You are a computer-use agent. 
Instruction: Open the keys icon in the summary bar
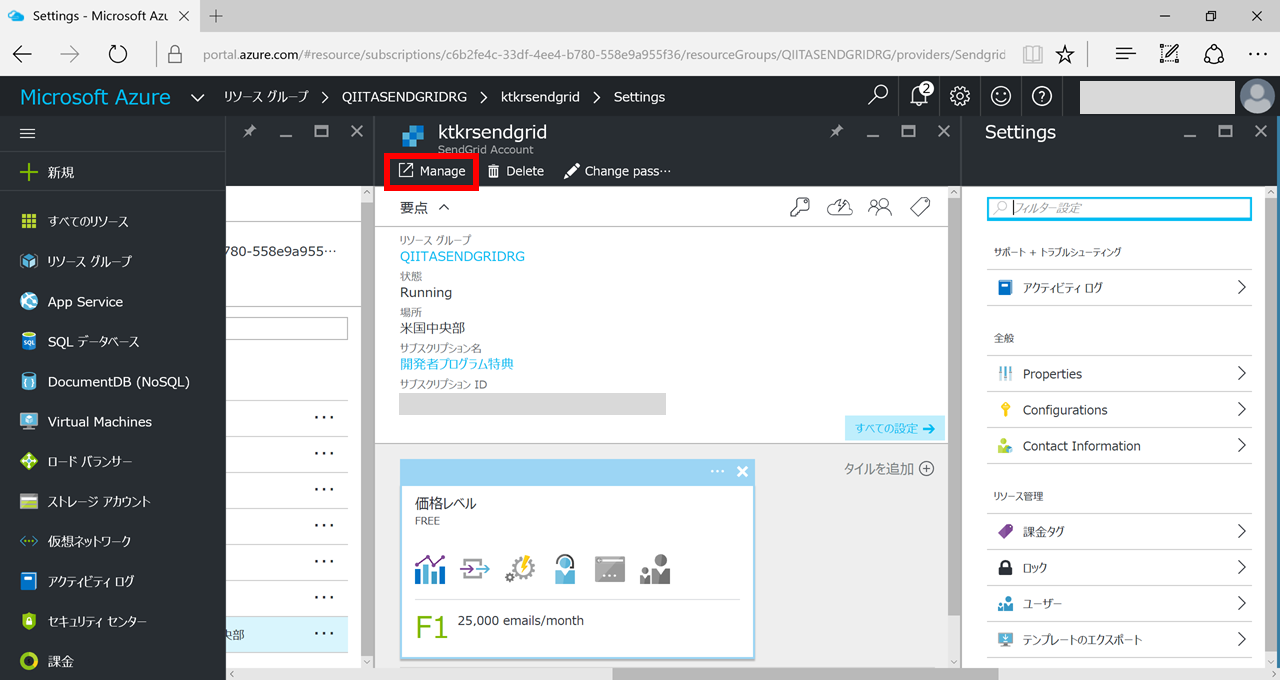pos(799,207)
